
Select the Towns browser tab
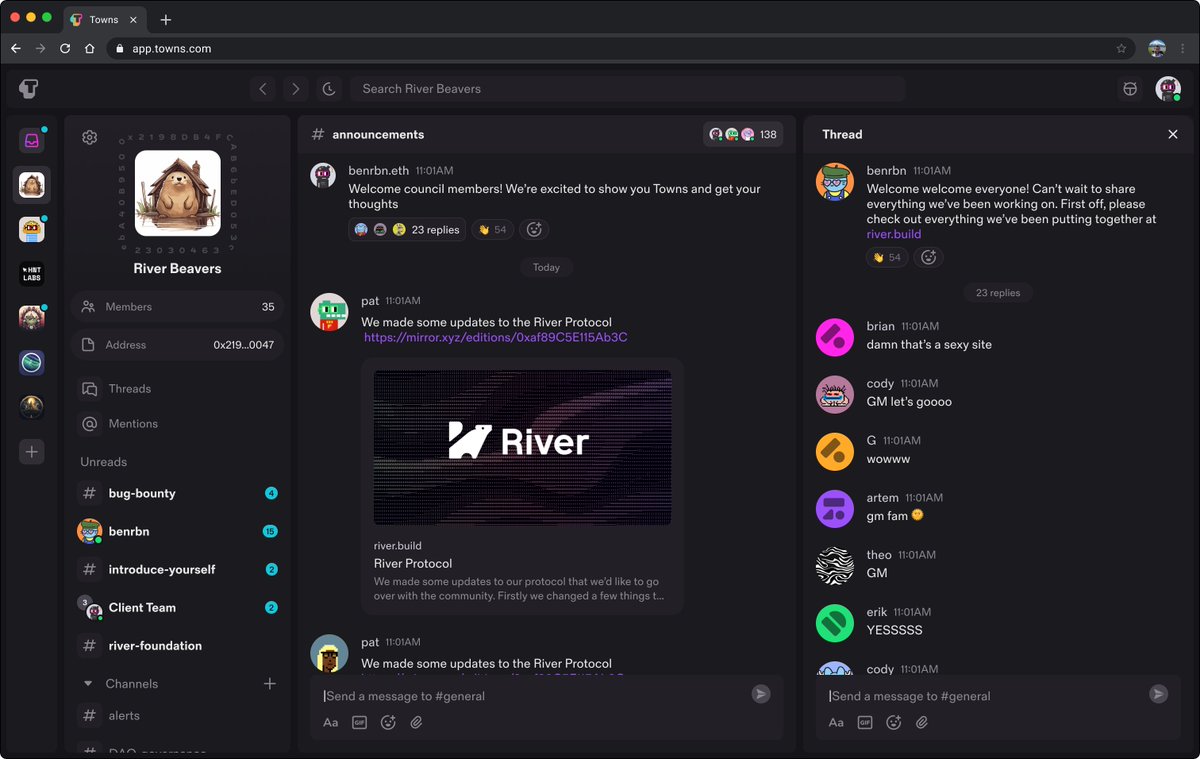(x=104, y=20)
